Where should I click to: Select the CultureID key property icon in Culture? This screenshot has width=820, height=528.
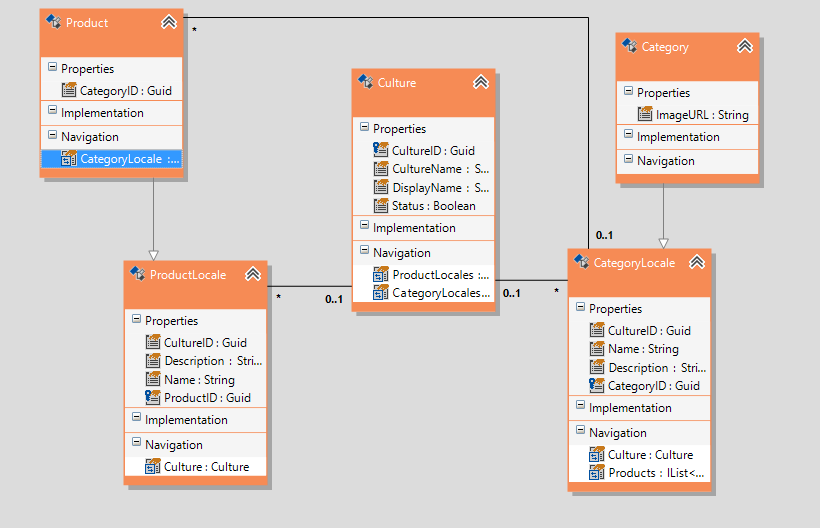point(381,150)
